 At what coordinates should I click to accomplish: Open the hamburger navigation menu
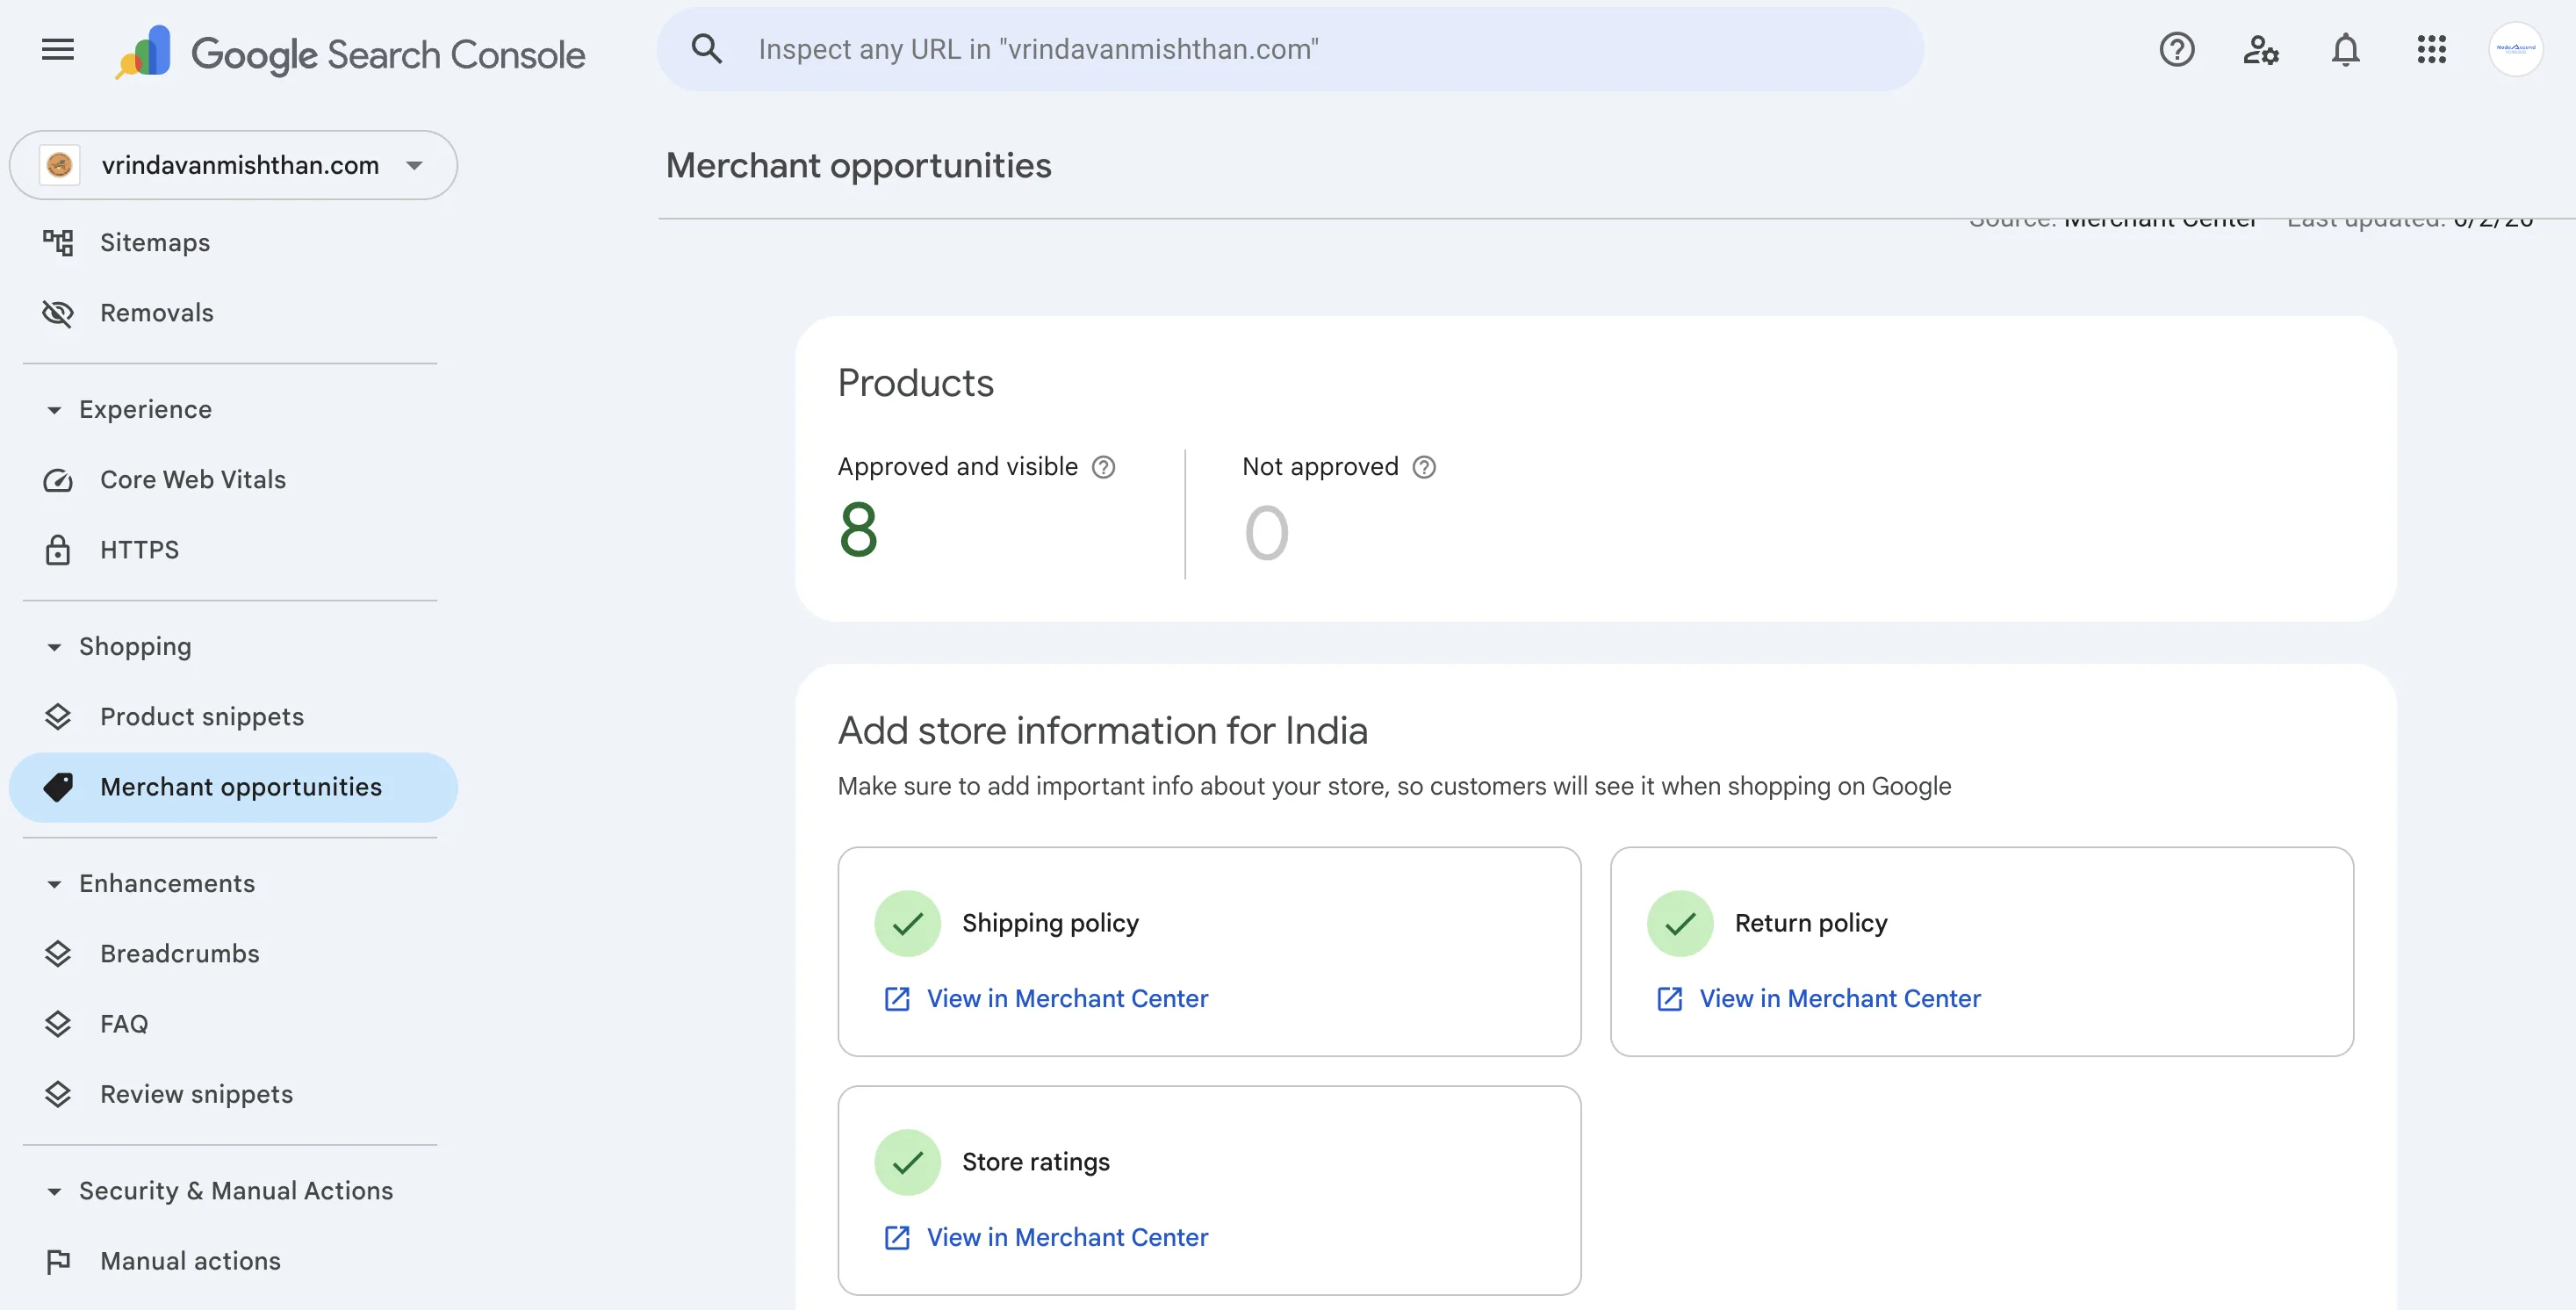(58, 49)
